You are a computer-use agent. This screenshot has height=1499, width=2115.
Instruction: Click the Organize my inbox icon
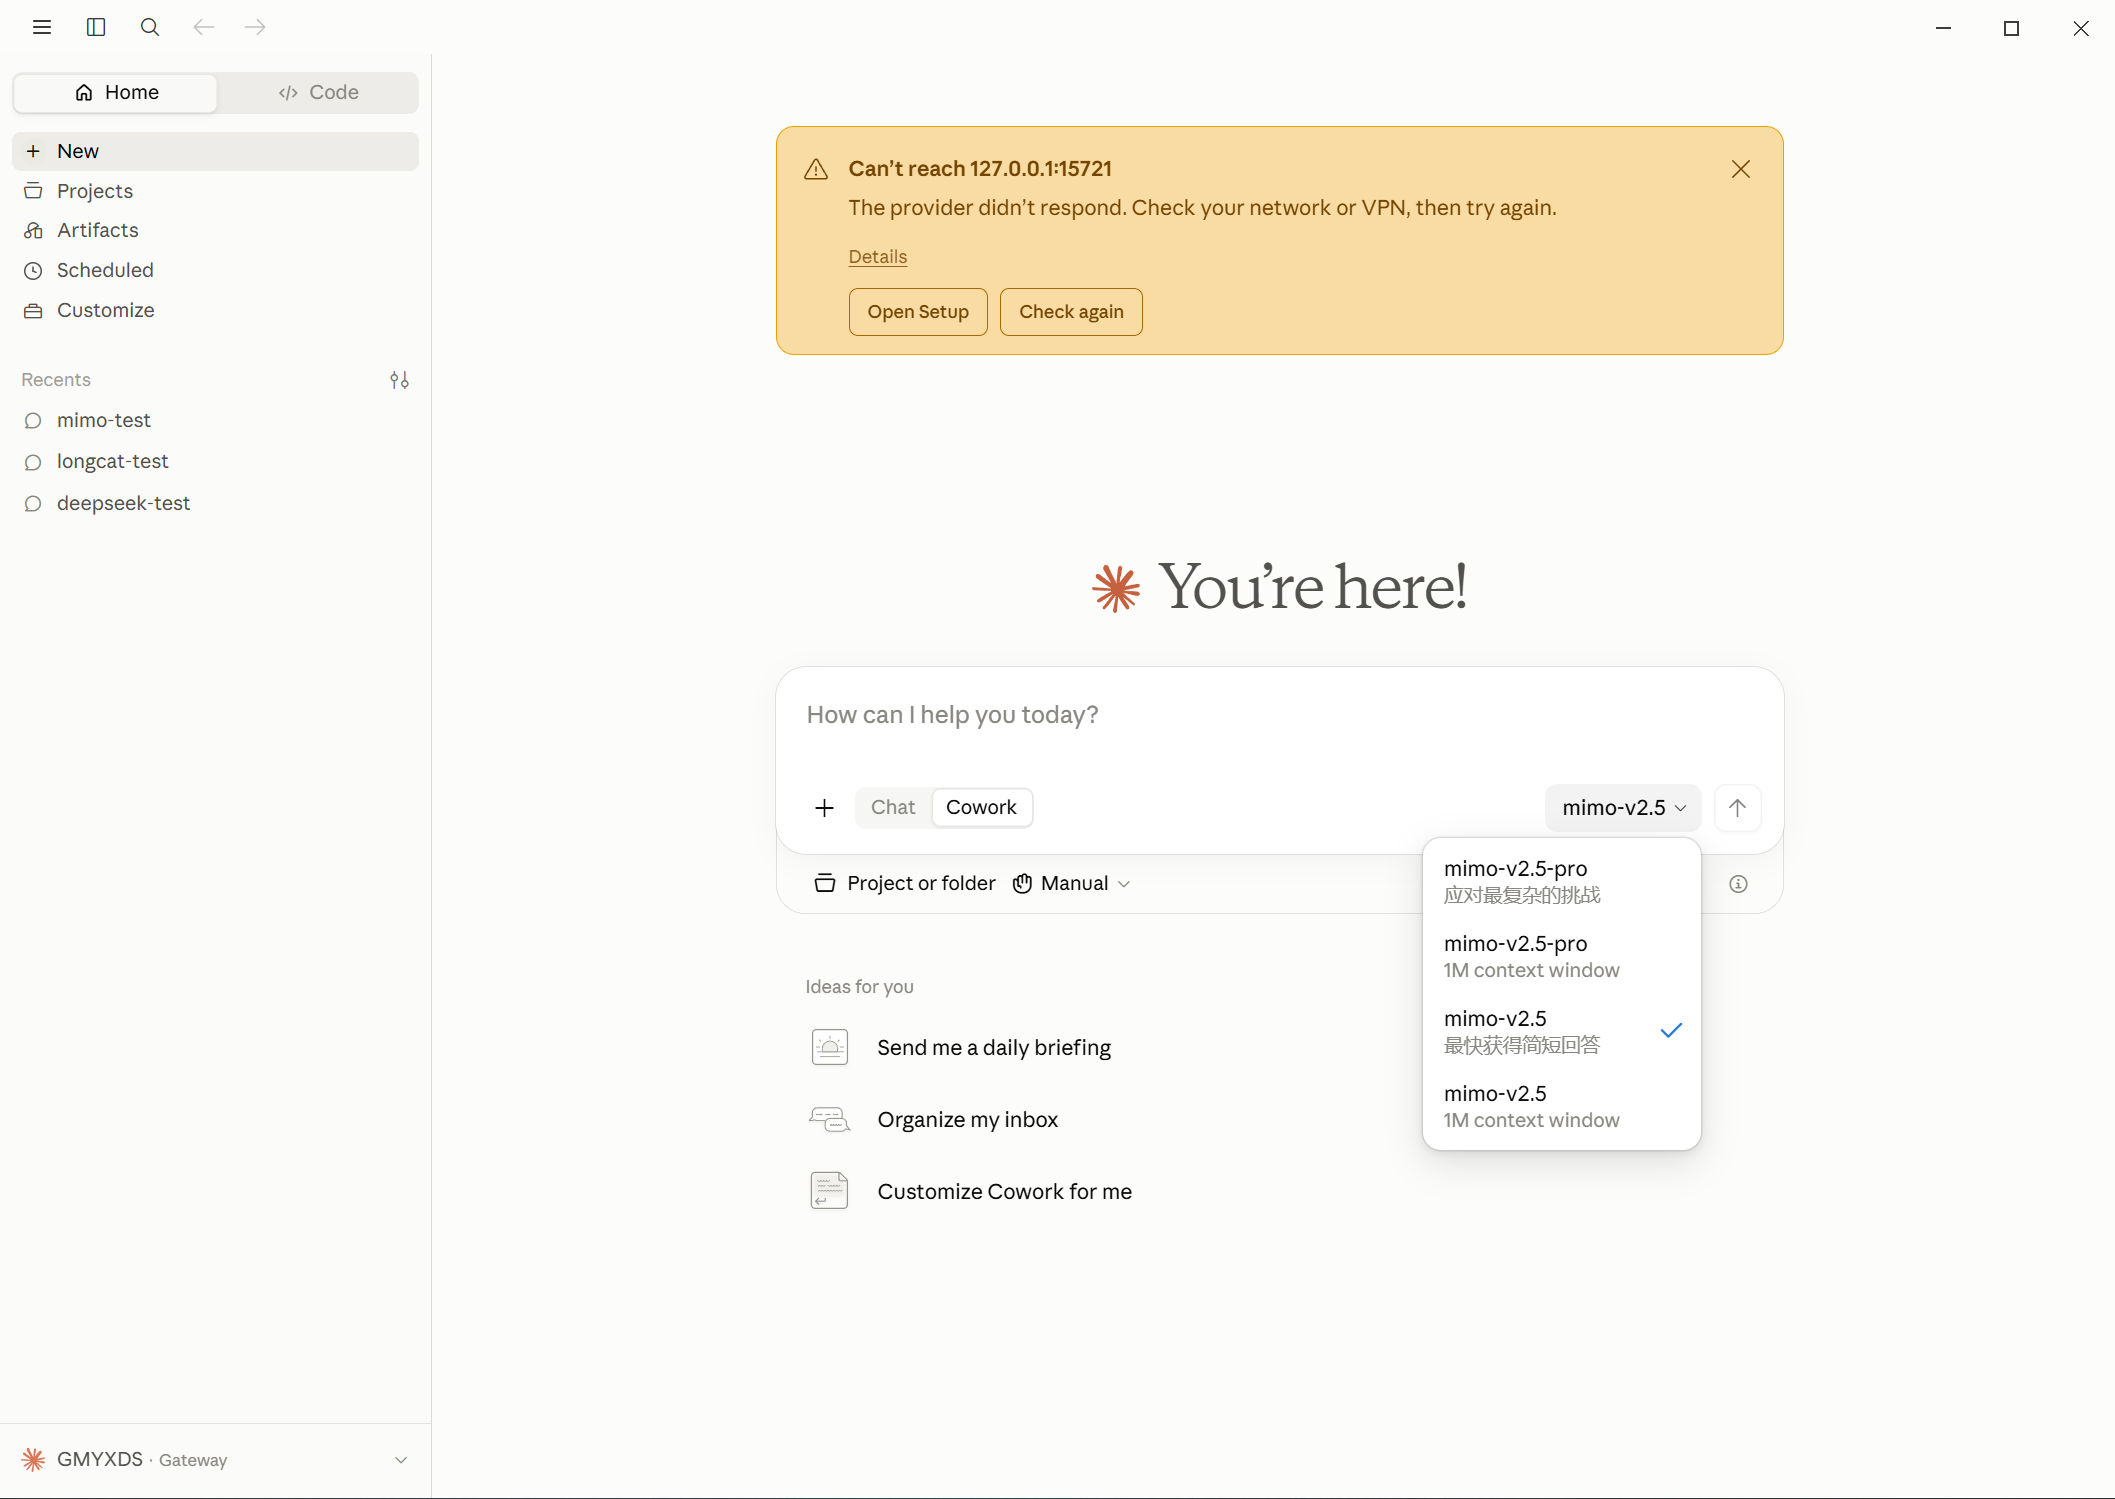point(829,1119)
